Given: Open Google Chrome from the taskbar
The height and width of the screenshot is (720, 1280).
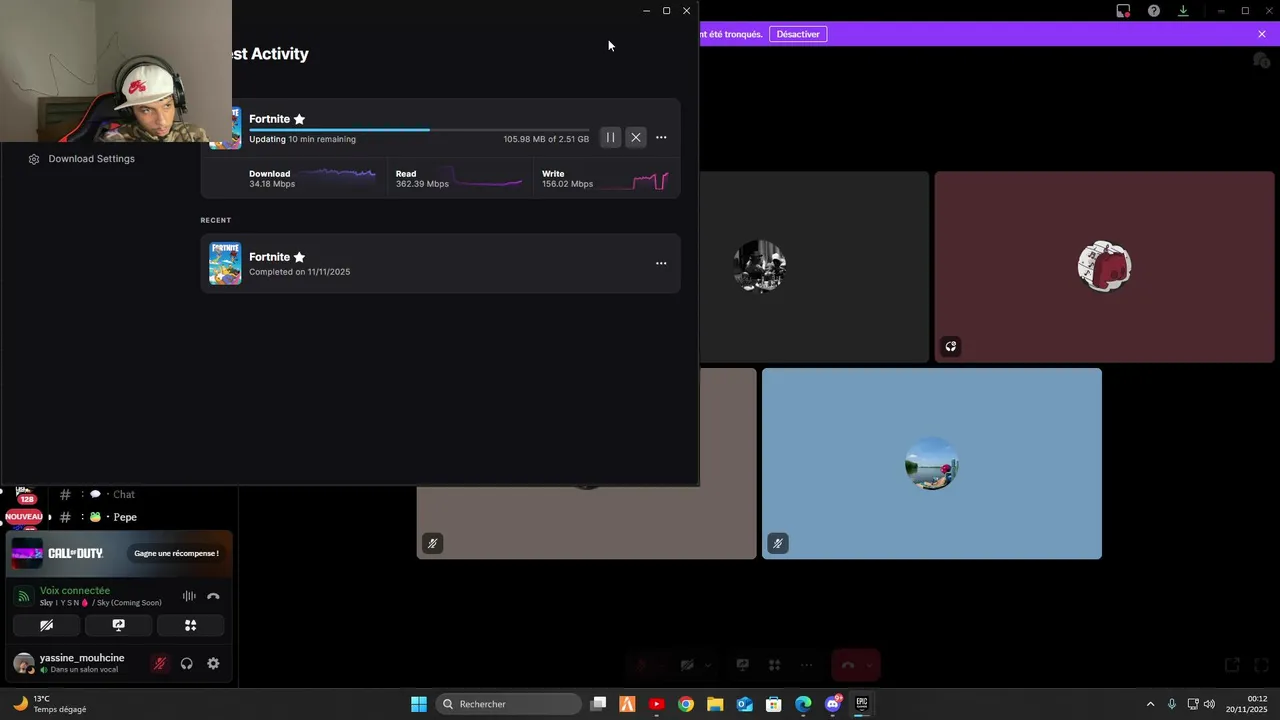Looking at the screenshot, I should point(685,704).
